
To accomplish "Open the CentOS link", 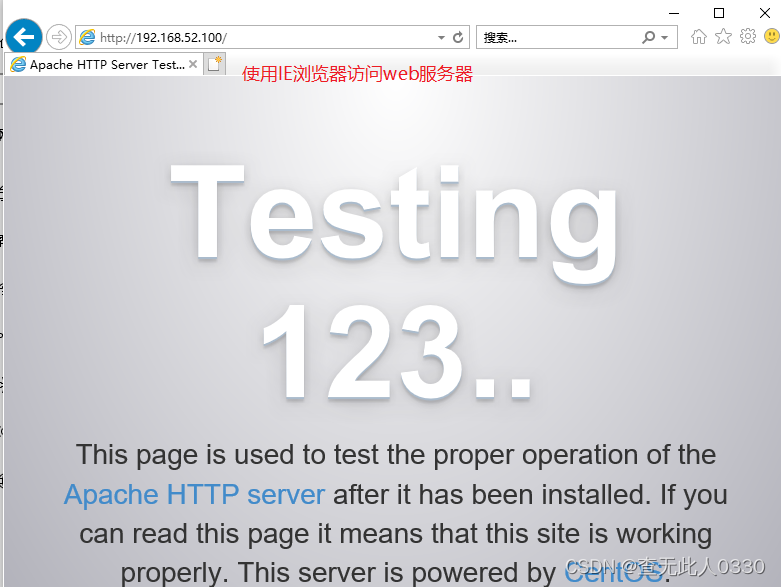I will coord(614,573).
